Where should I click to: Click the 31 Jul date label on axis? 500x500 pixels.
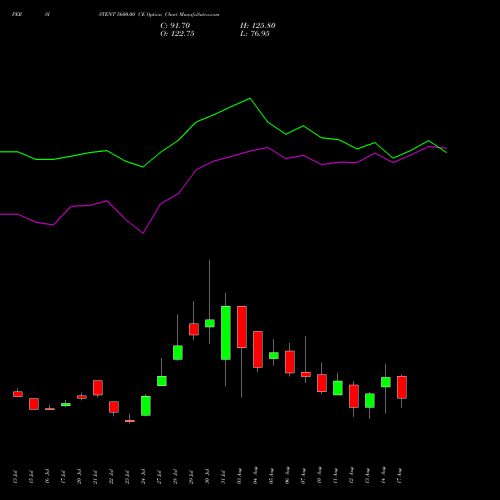[223, 477]
